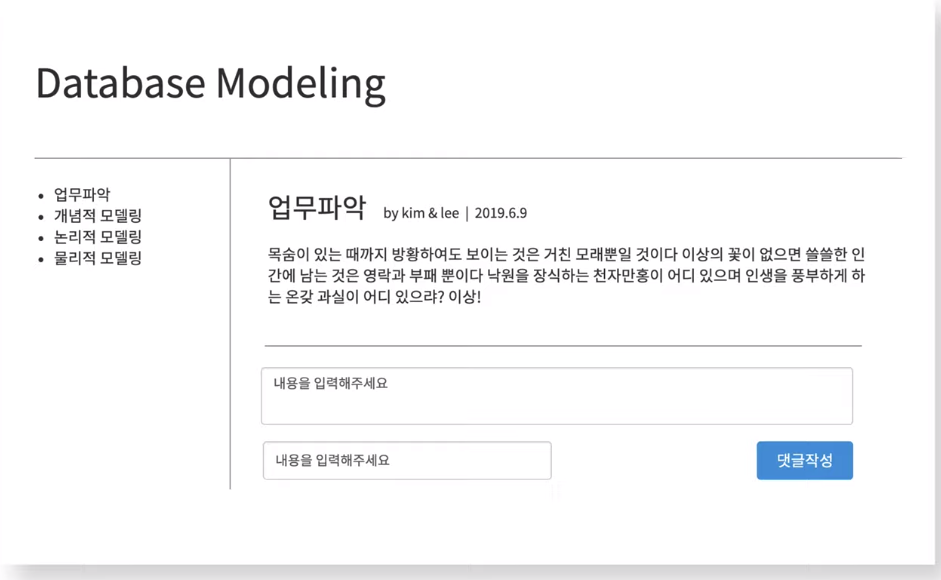The image size is (941, 580).
Task: Submit with the 댓글작성 button
Action: (804, 461)
